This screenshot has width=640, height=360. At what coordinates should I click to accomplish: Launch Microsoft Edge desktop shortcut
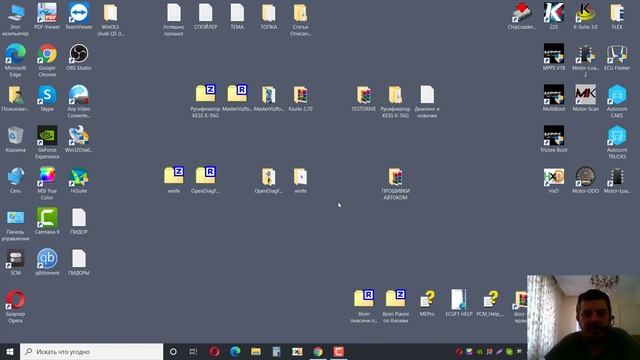16,54
